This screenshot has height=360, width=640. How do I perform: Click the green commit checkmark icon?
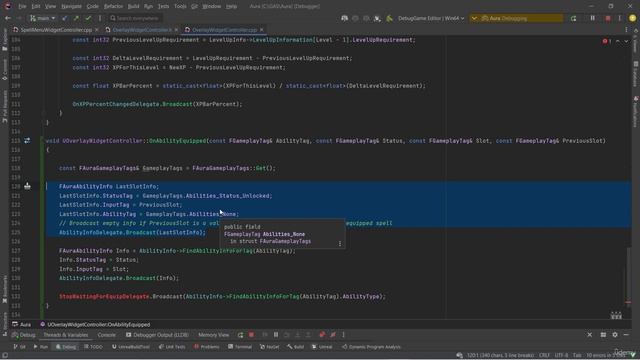click(88, 18)
